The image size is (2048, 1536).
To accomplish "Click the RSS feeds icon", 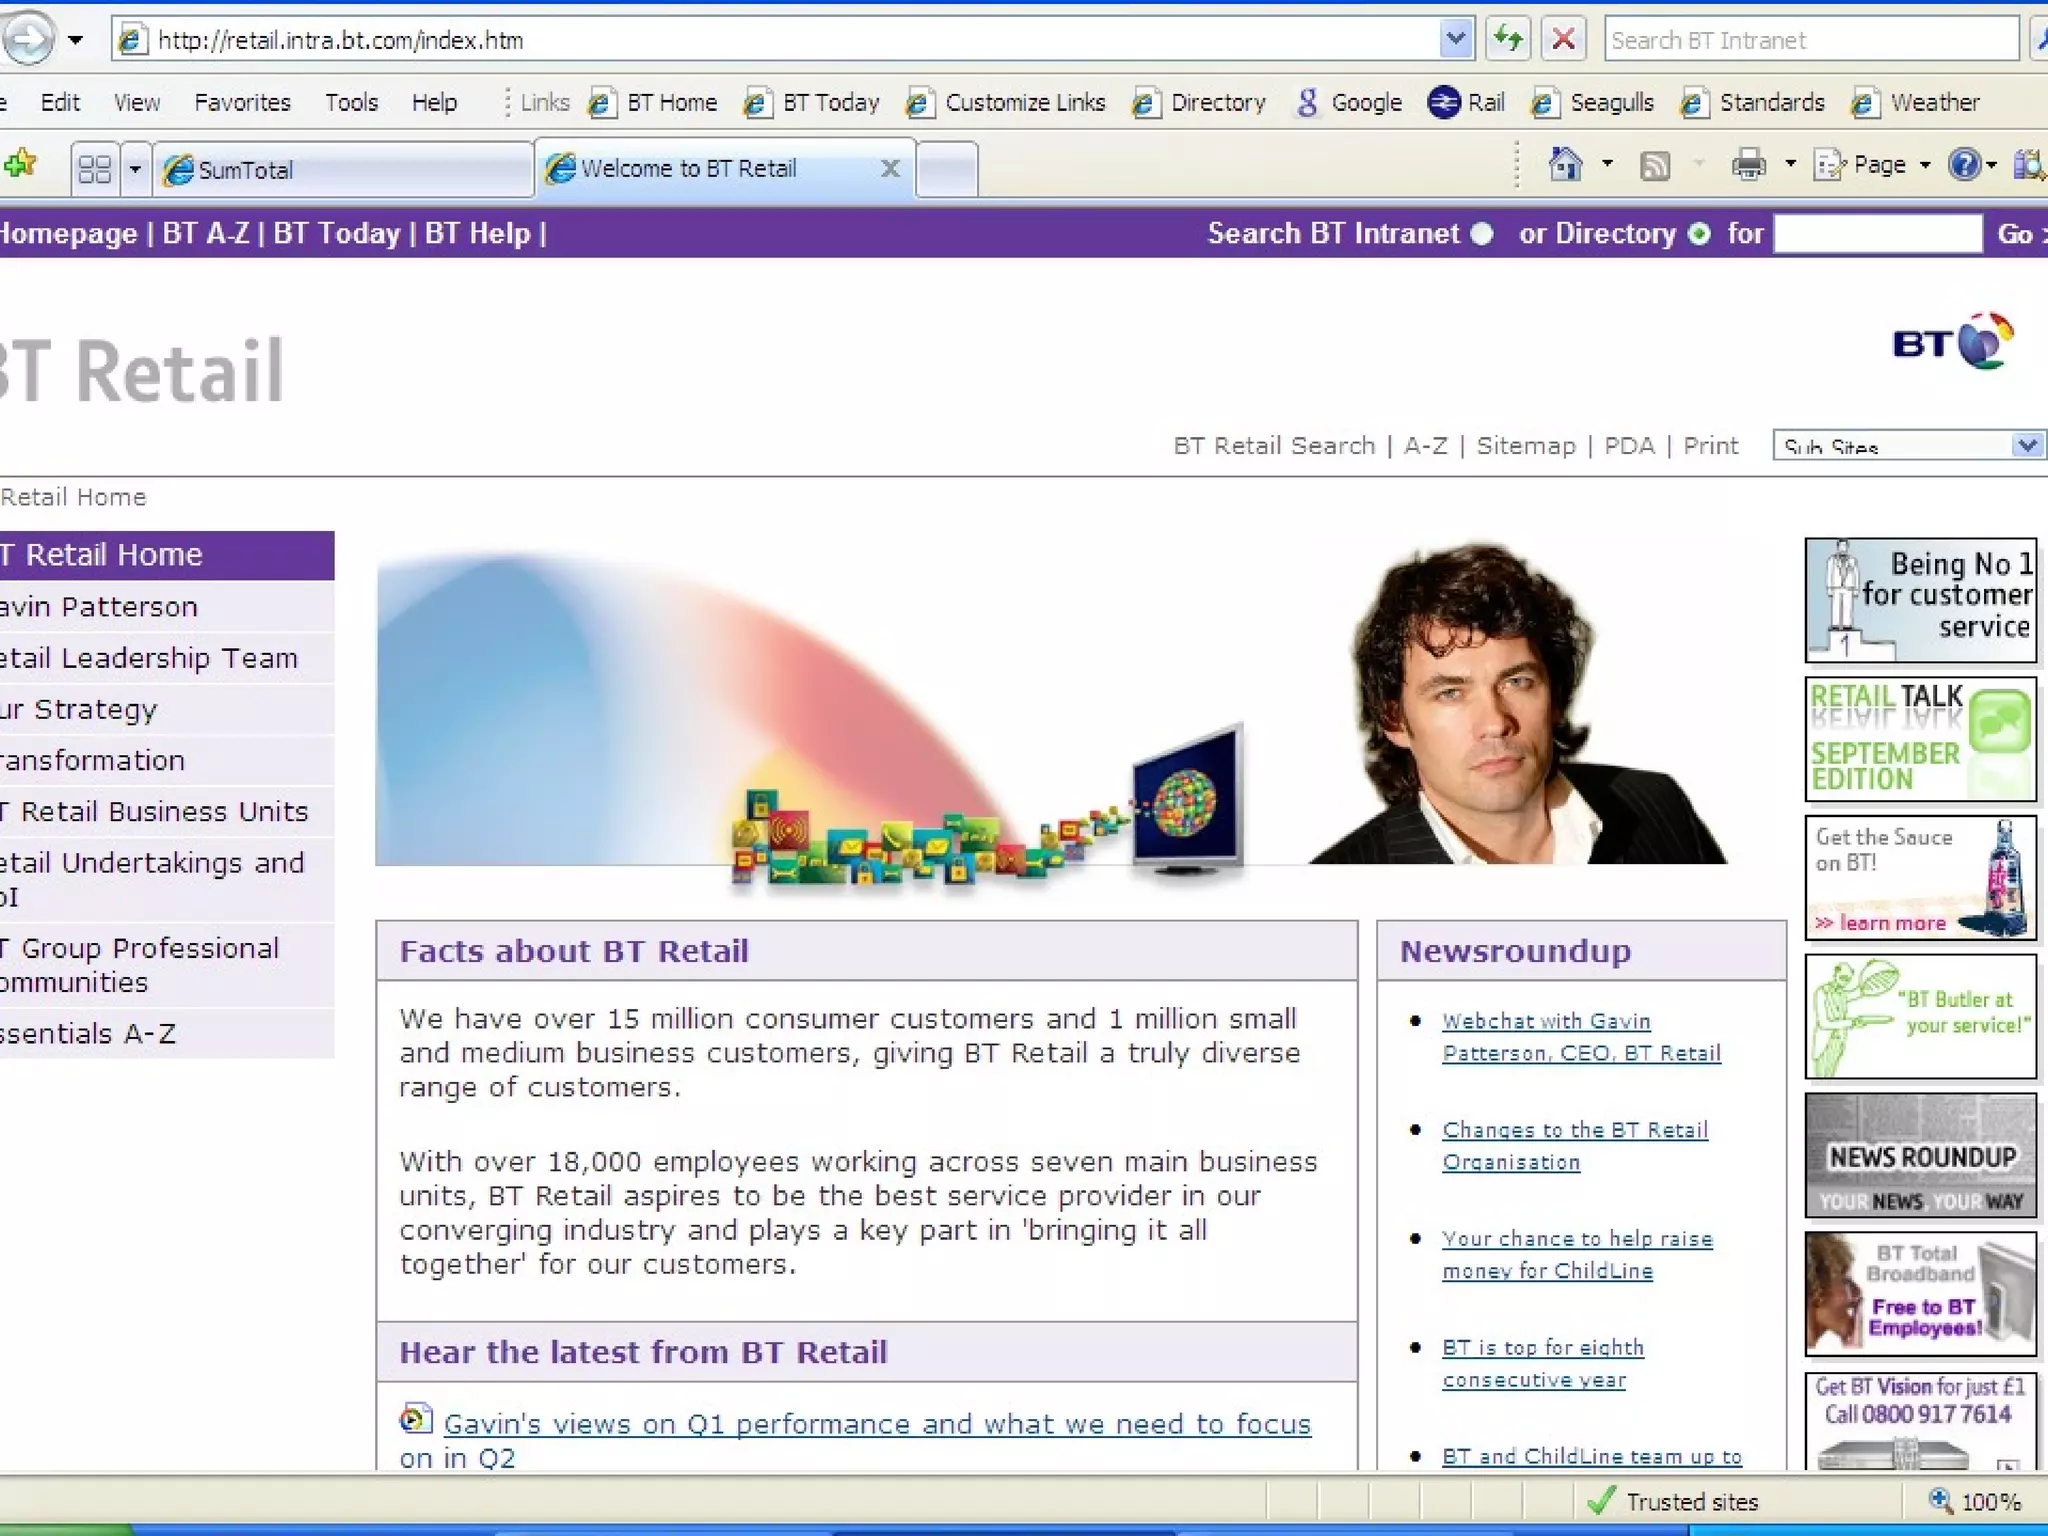I will point(1655,166).
